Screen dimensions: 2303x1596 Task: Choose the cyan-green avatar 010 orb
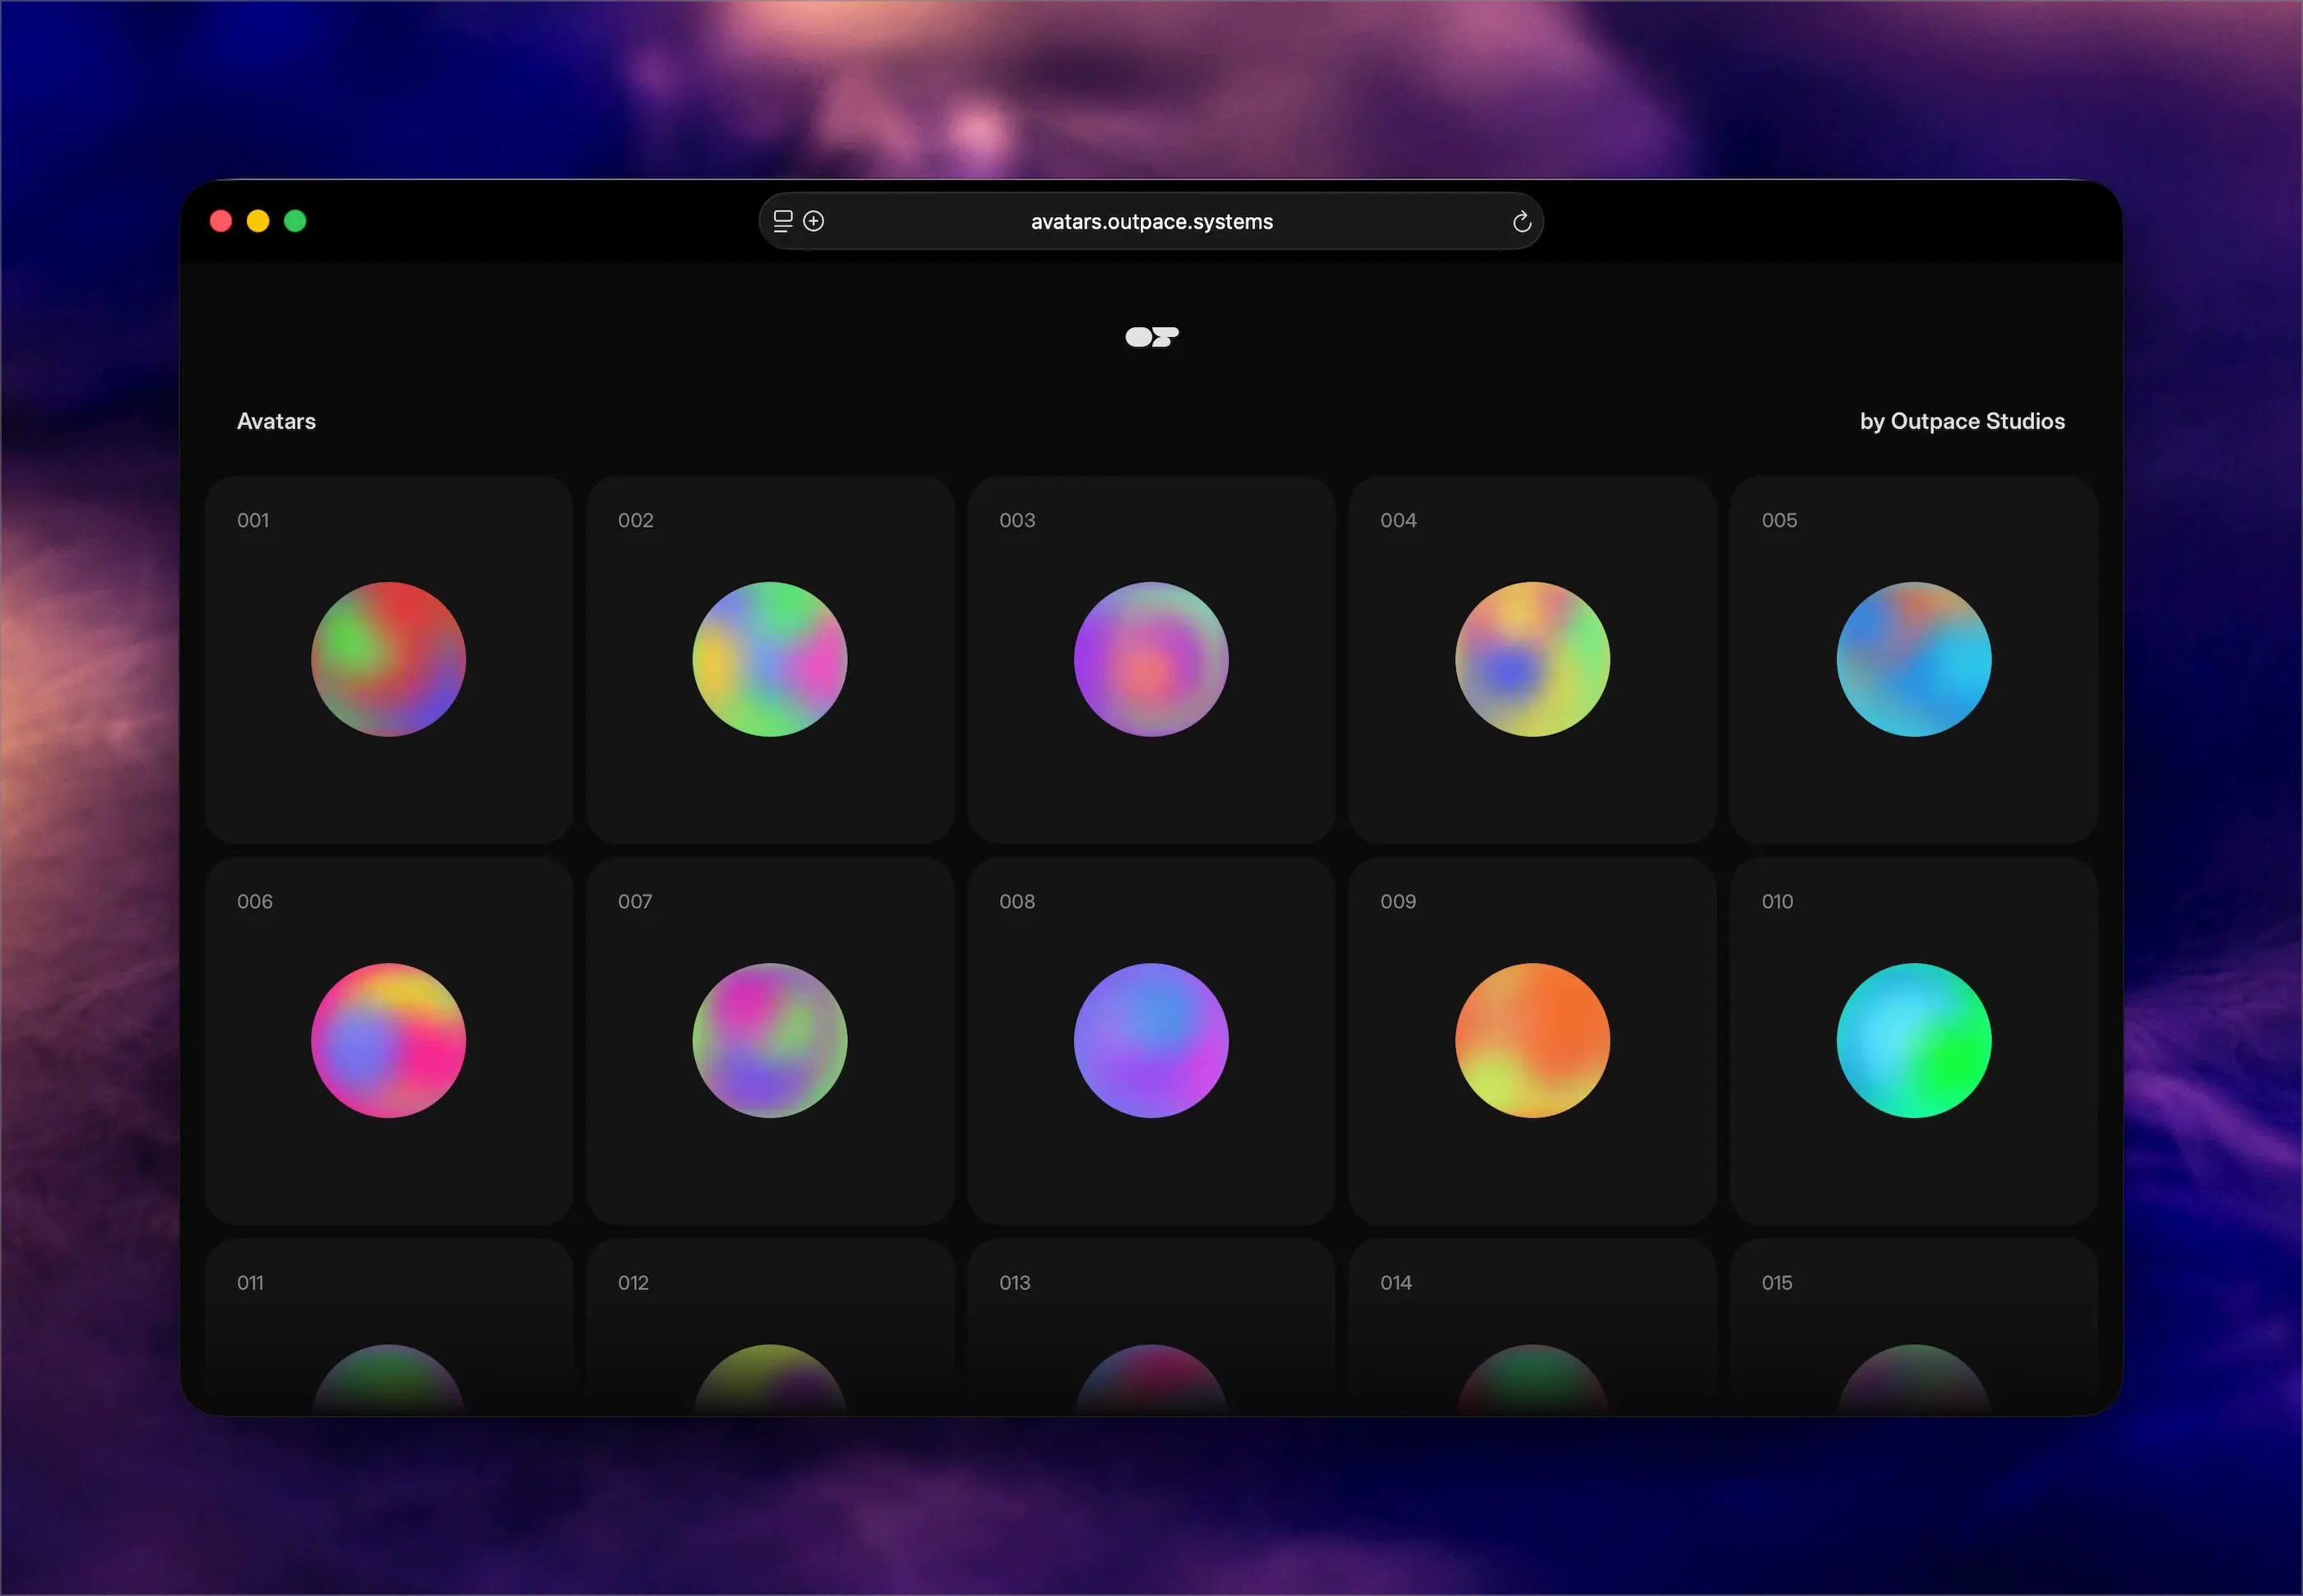(x=1913, y=1040)
